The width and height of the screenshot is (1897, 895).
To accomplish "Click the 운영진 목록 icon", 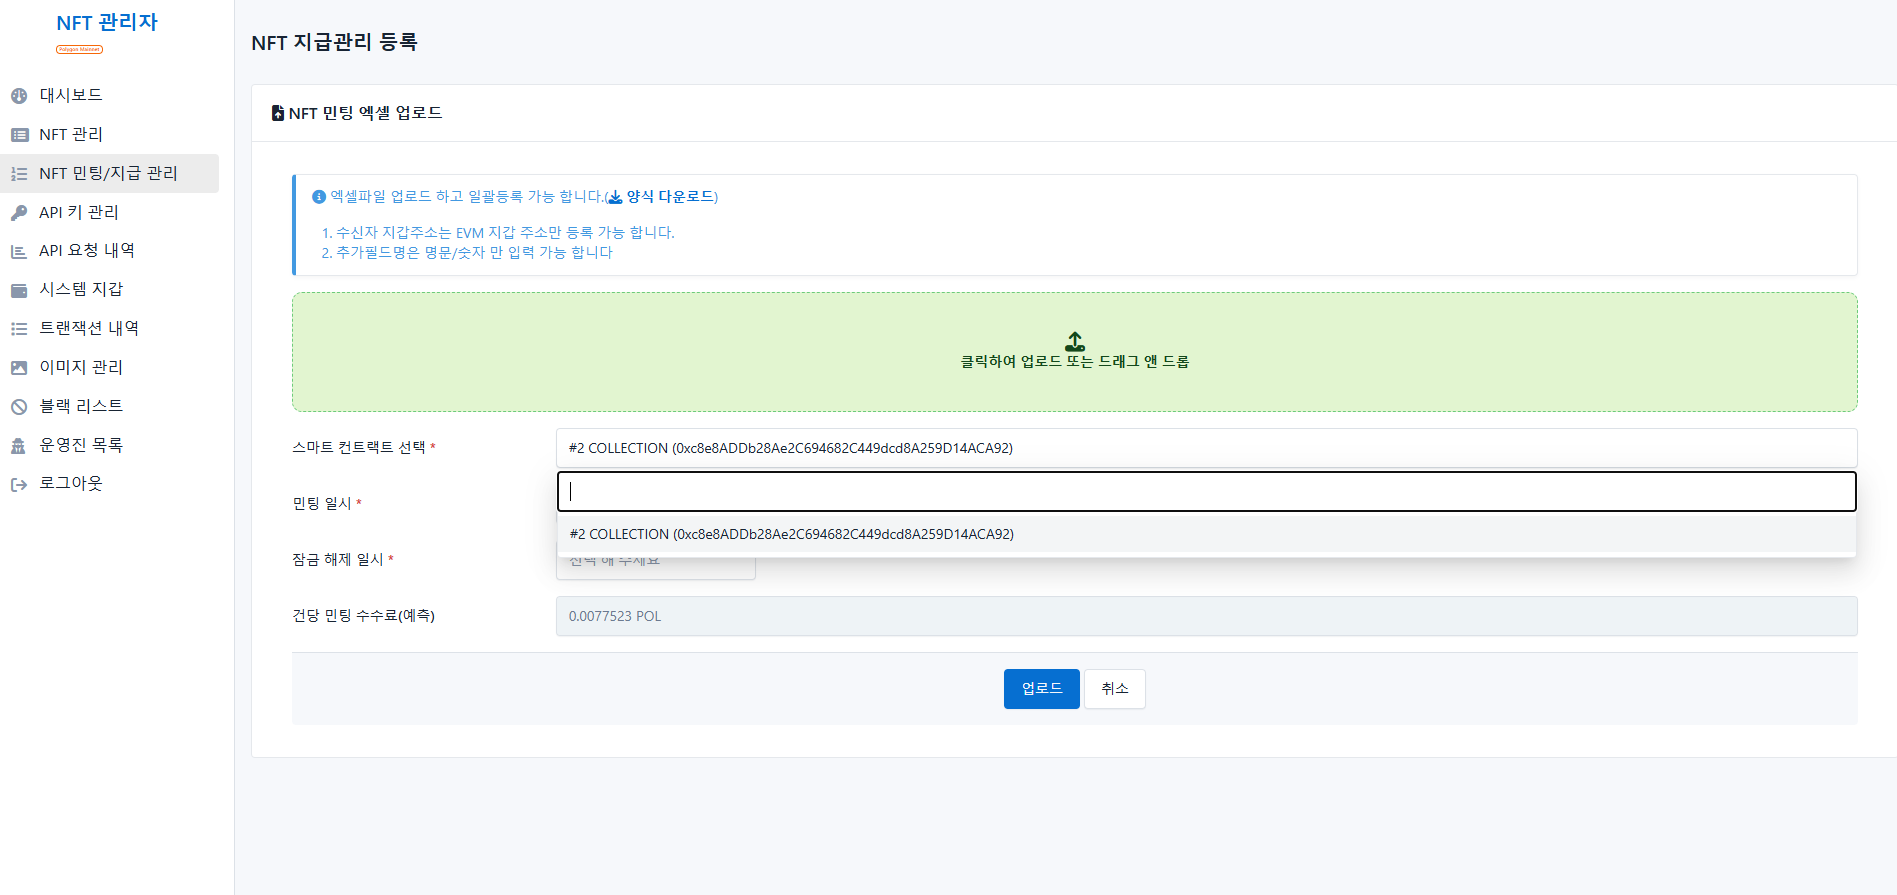I will 19,446.
